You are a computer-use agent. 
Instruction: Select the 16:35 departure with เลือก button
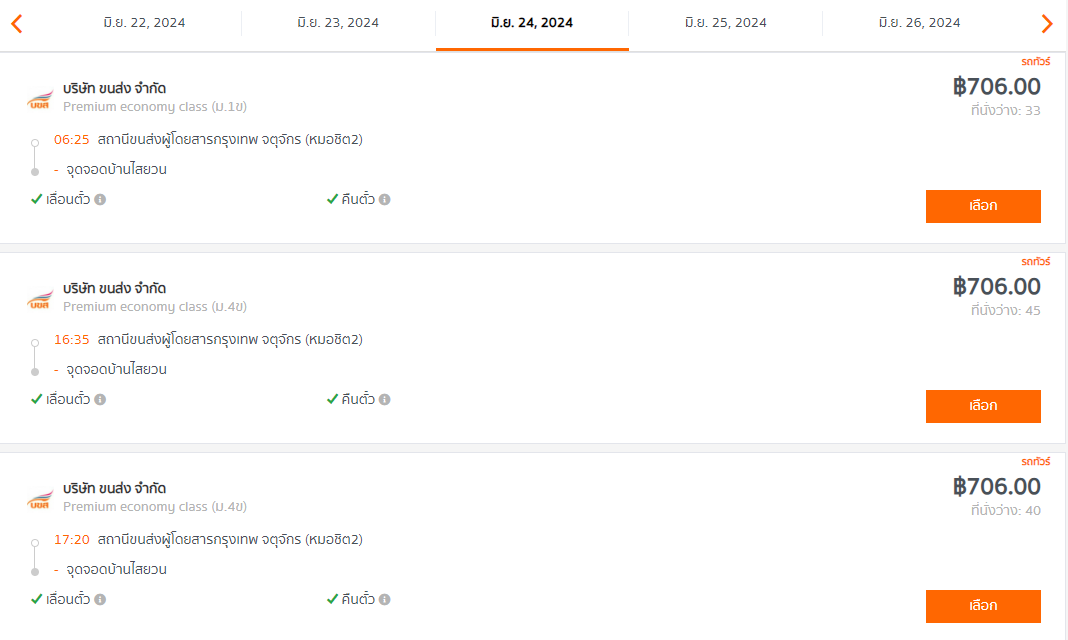click(983, 406)
